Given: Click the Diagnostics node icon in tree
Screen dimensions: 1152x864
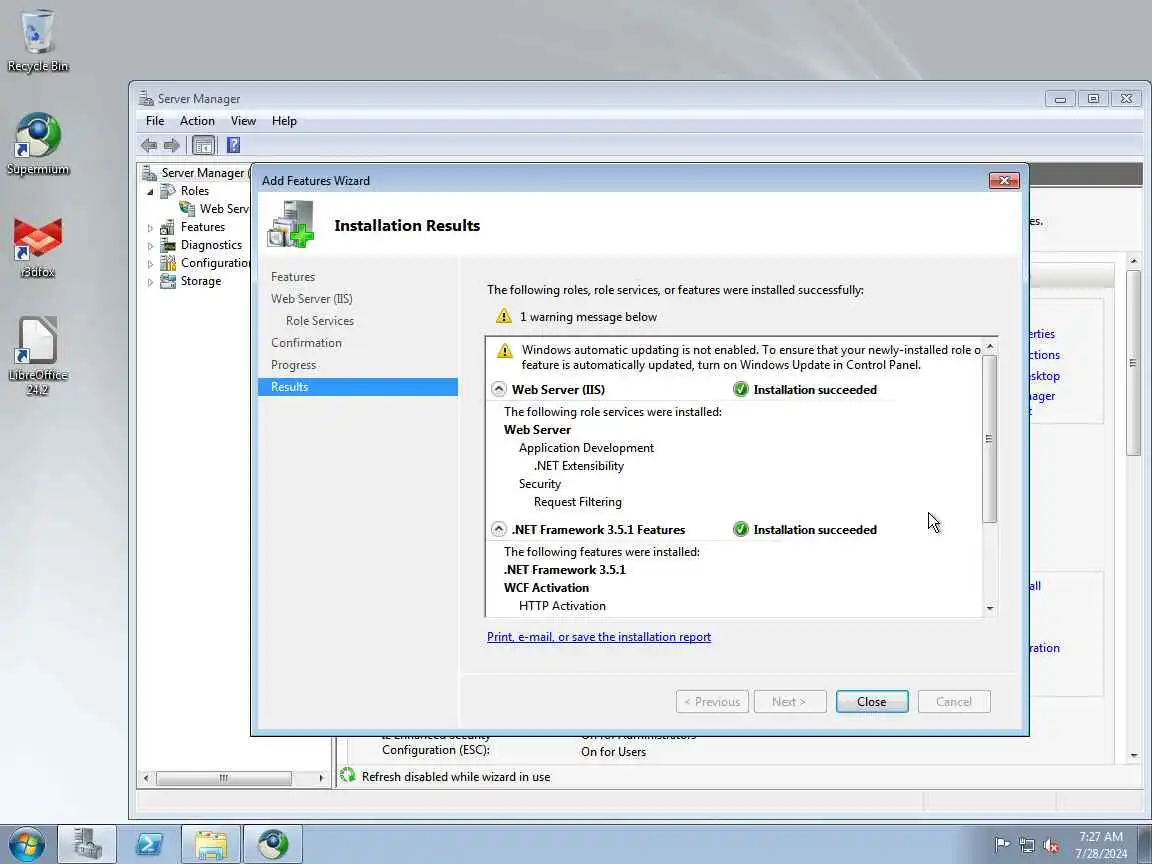Looking at the screenshot, I should 168,245.
